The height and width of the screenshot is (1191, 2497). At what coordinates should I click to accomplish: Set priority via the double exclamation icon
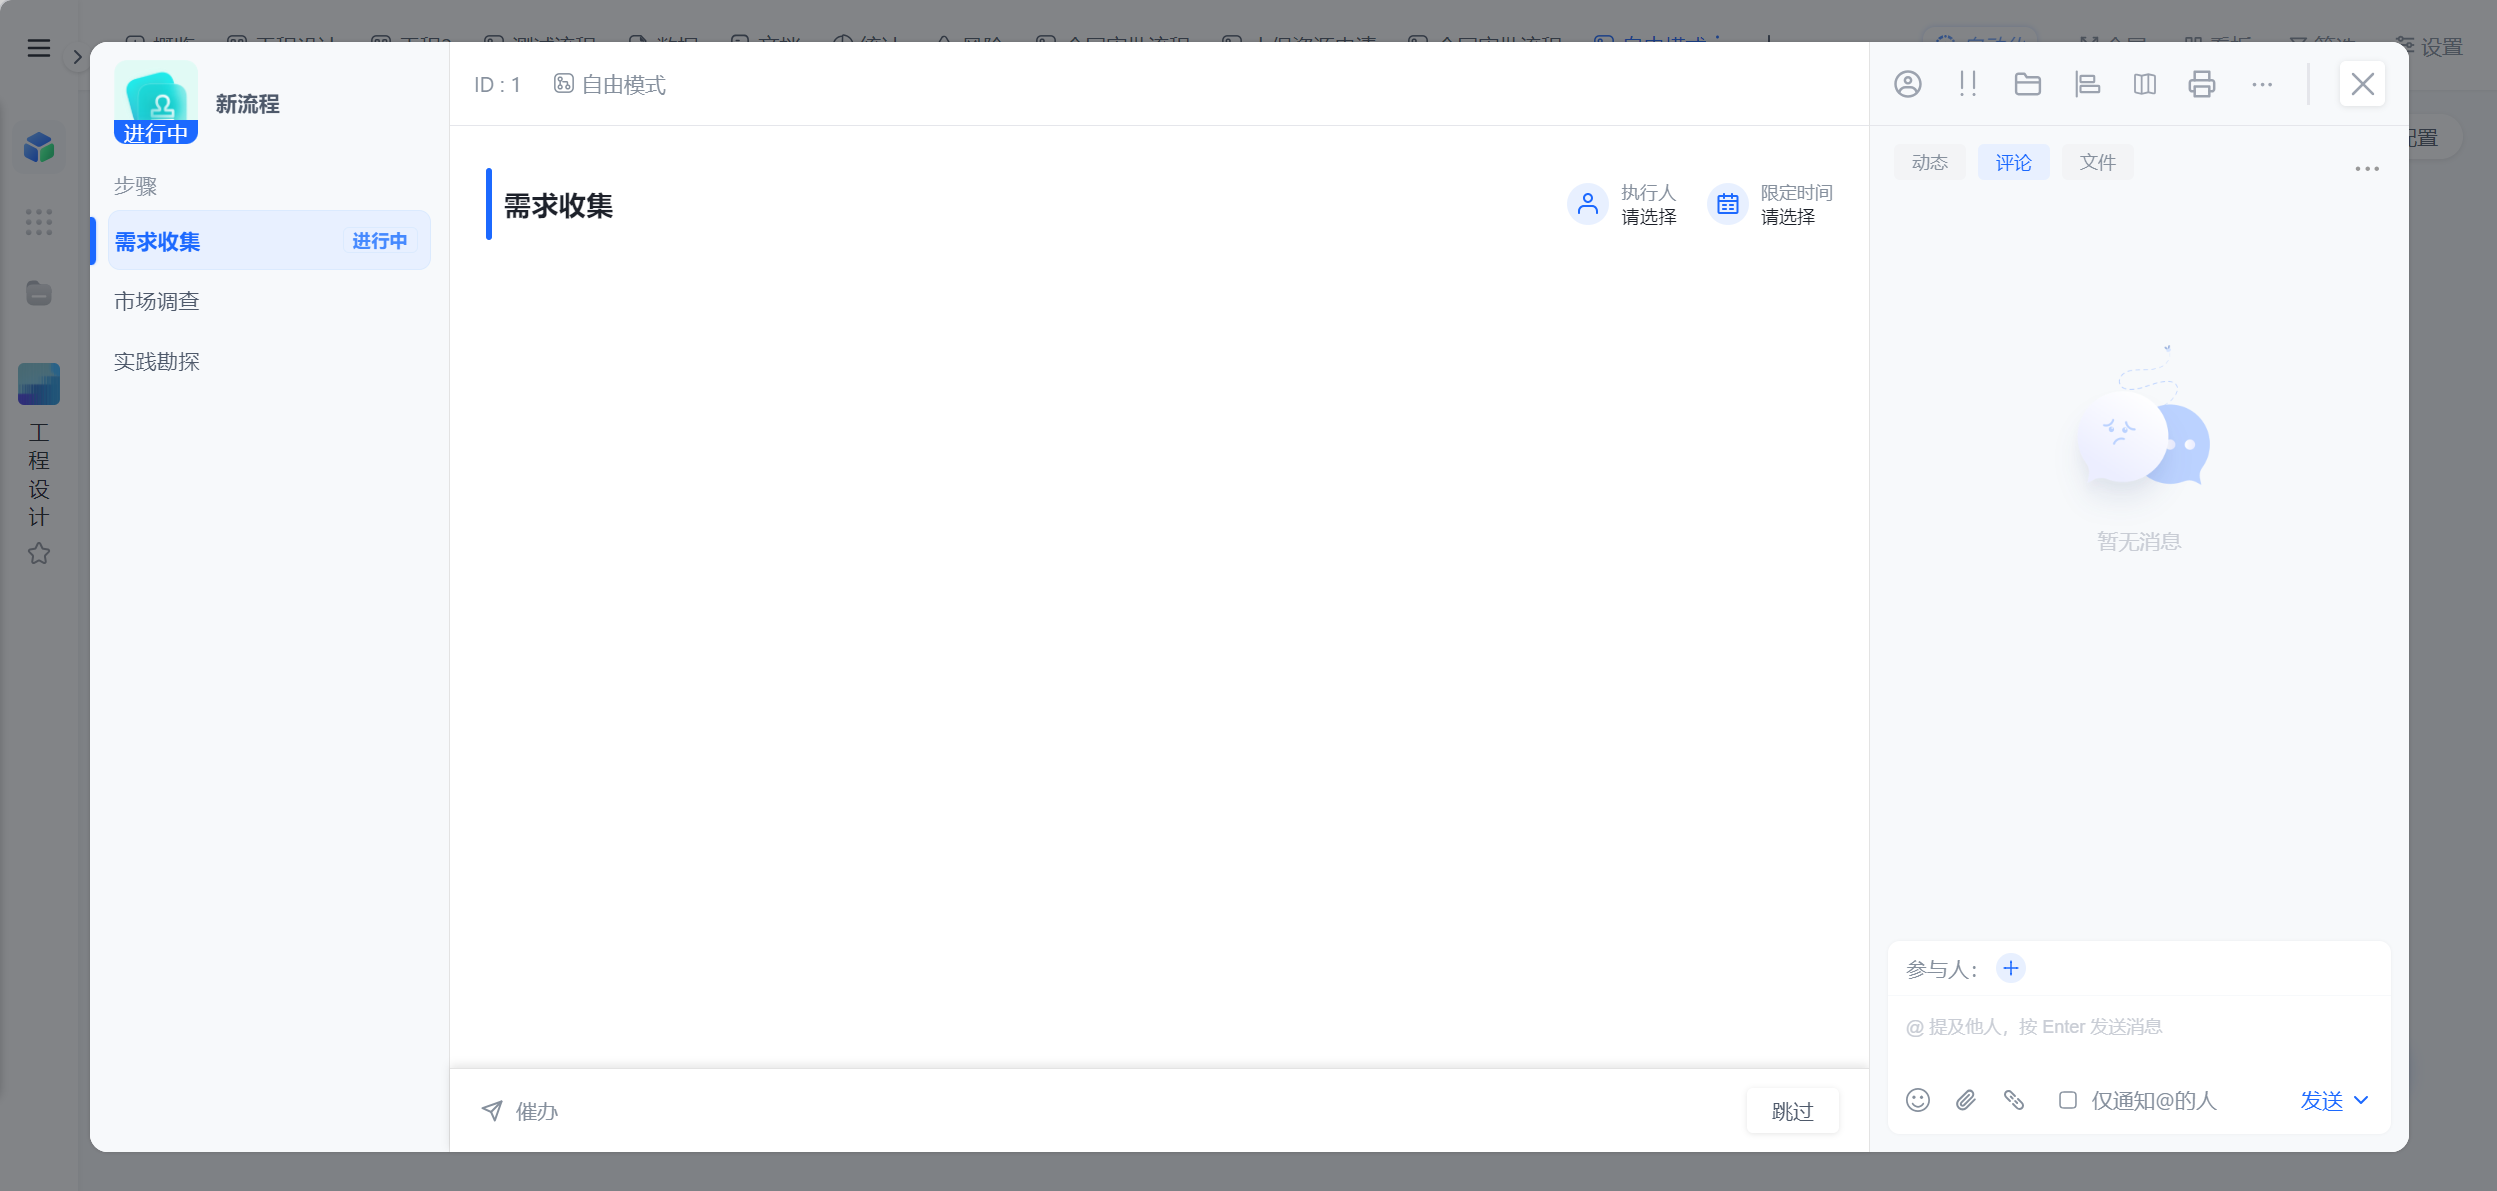(1967, 85)
